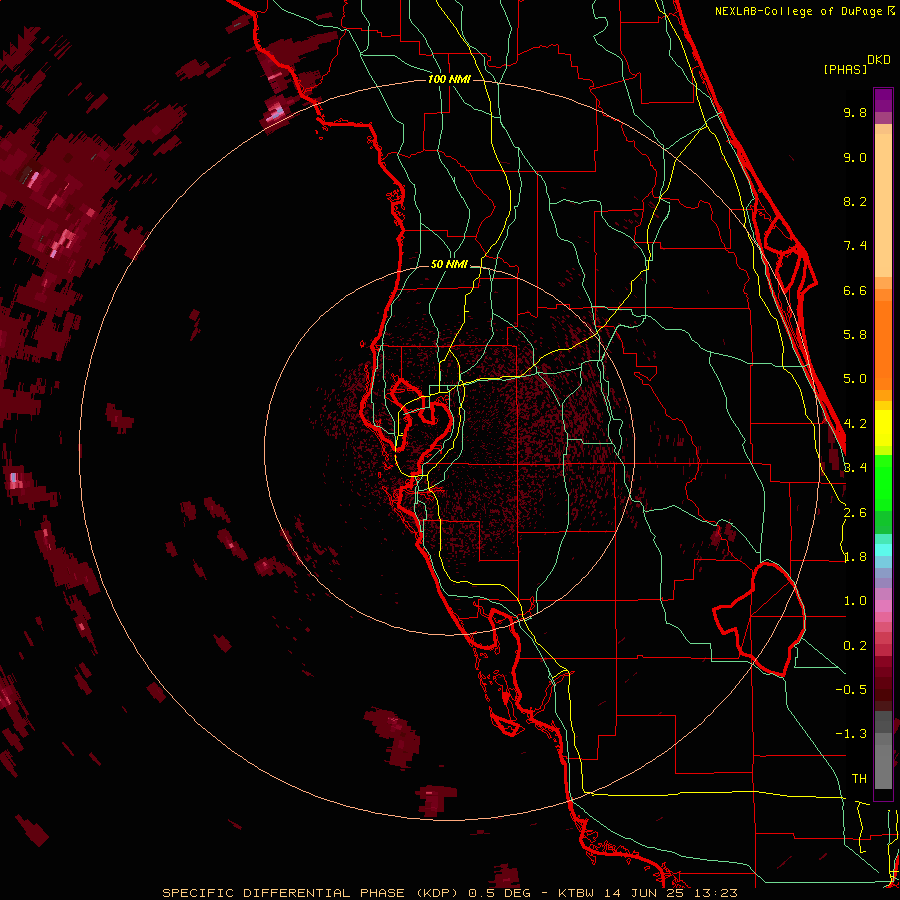Select the 9.0 value on the scale
This screenshot has height=900, width=900.
click(x=855, y=157)
